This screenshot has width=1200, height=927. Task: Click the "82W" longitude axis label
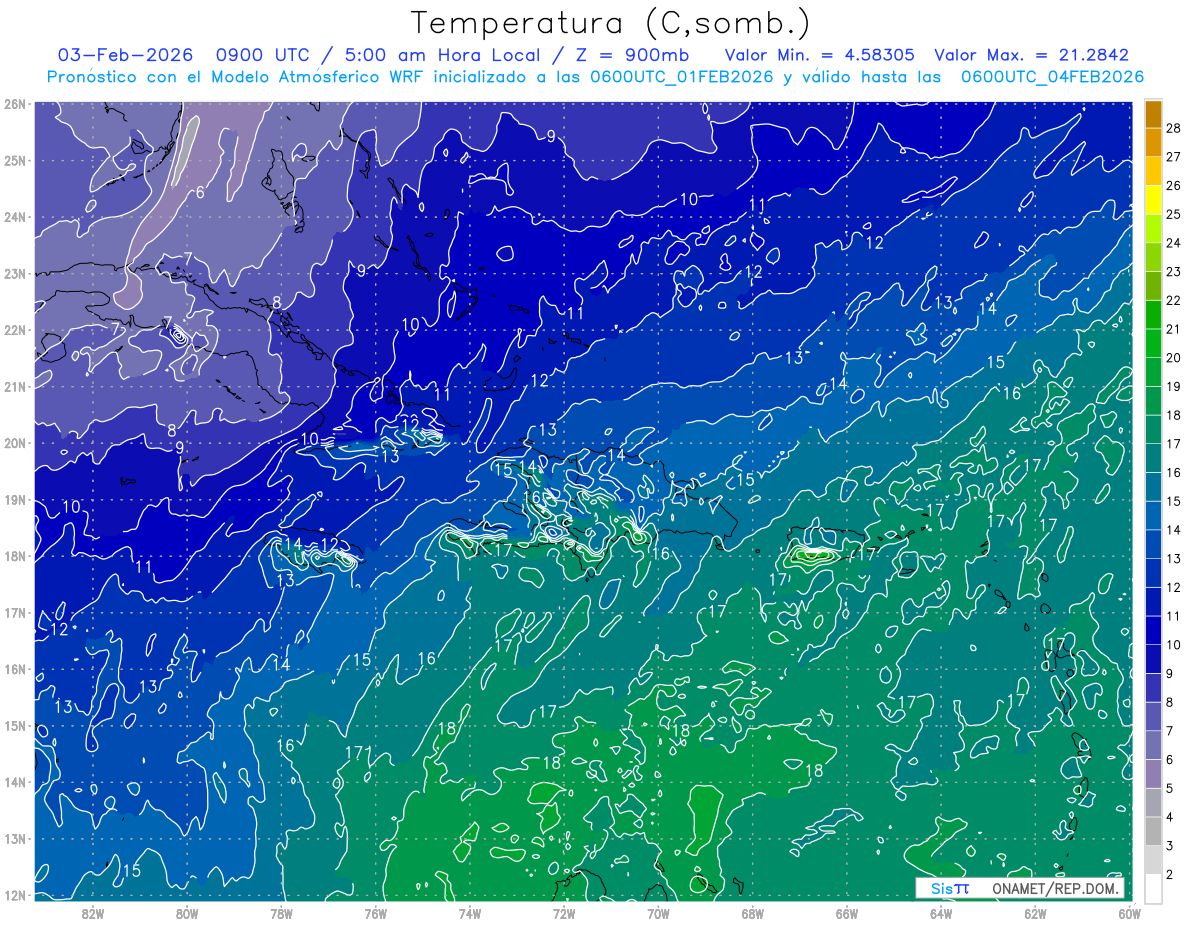click(93, 913)
